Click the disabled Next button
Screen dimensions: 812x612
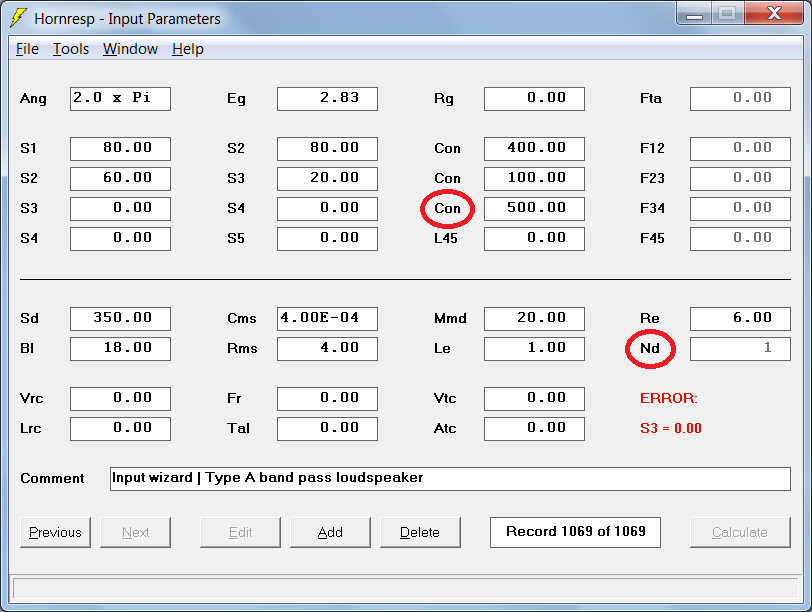[135, 532]
